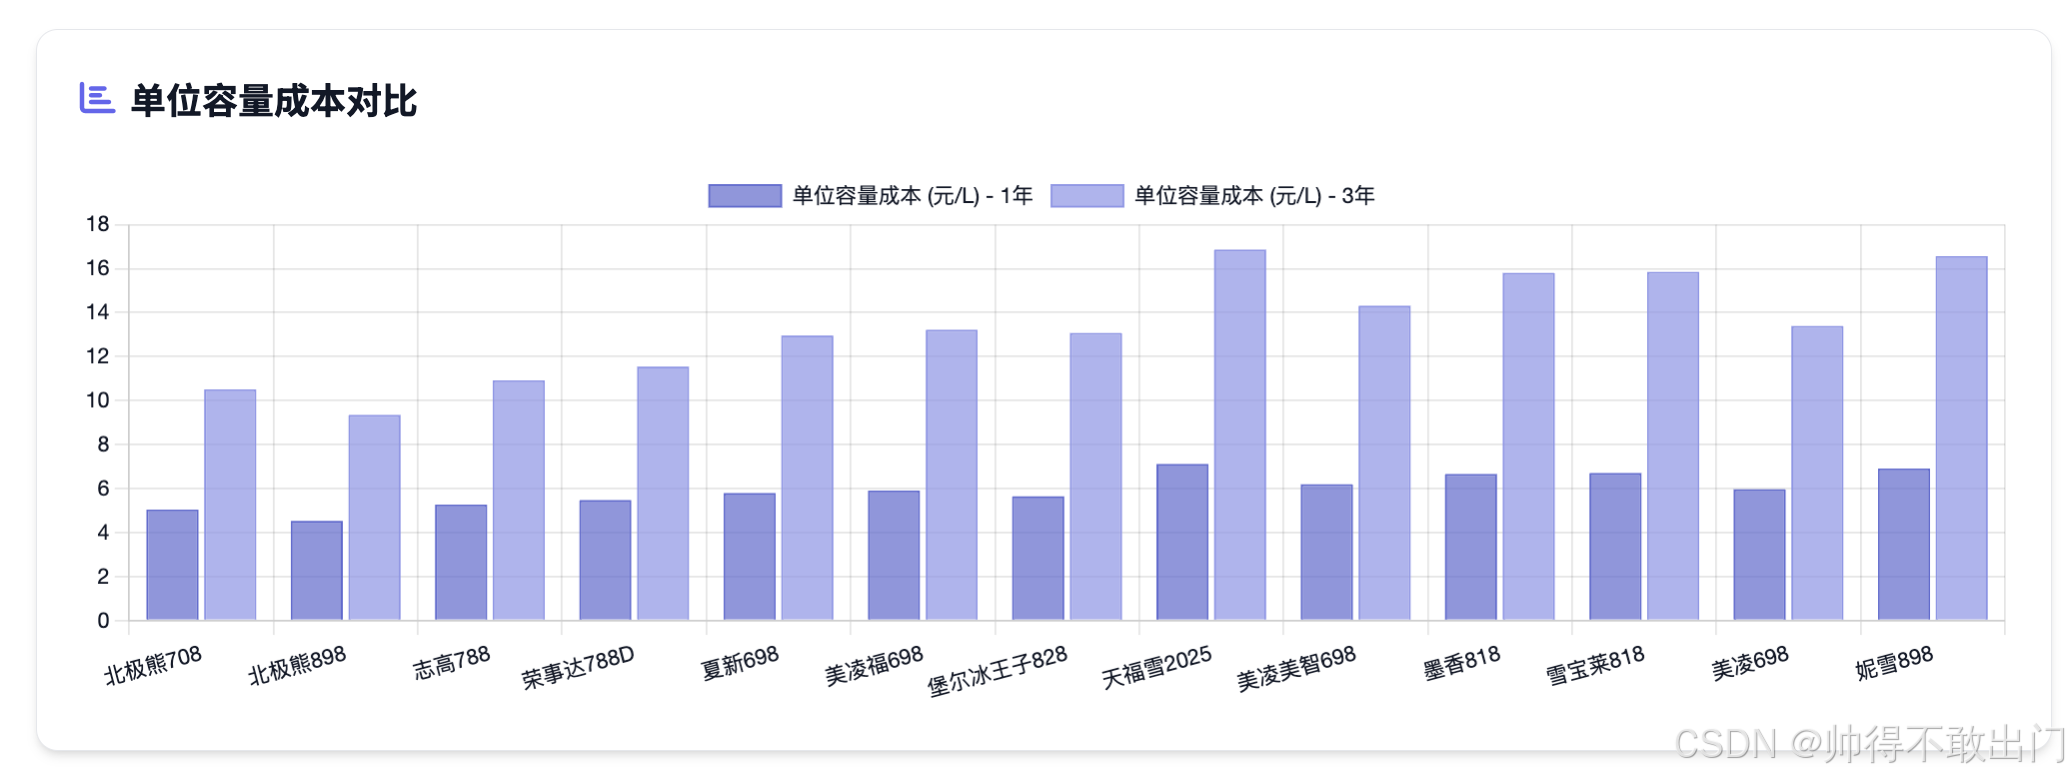
Task: Click the 单位容量成本对比 heading text
Action: point(274,101)
